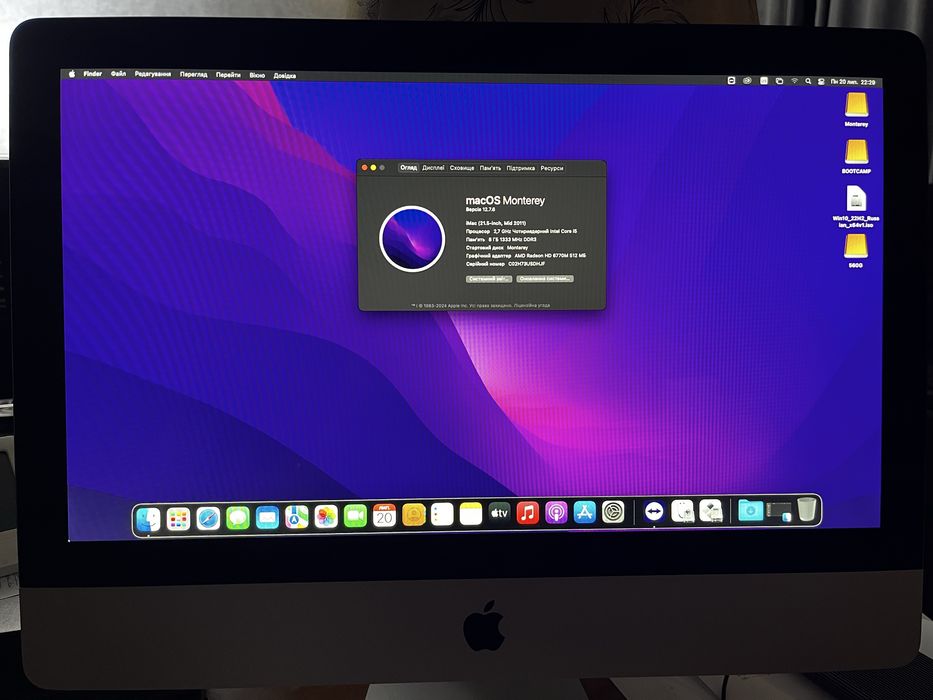
Task: Open the Вікно menu
Action: coord(257,75)
